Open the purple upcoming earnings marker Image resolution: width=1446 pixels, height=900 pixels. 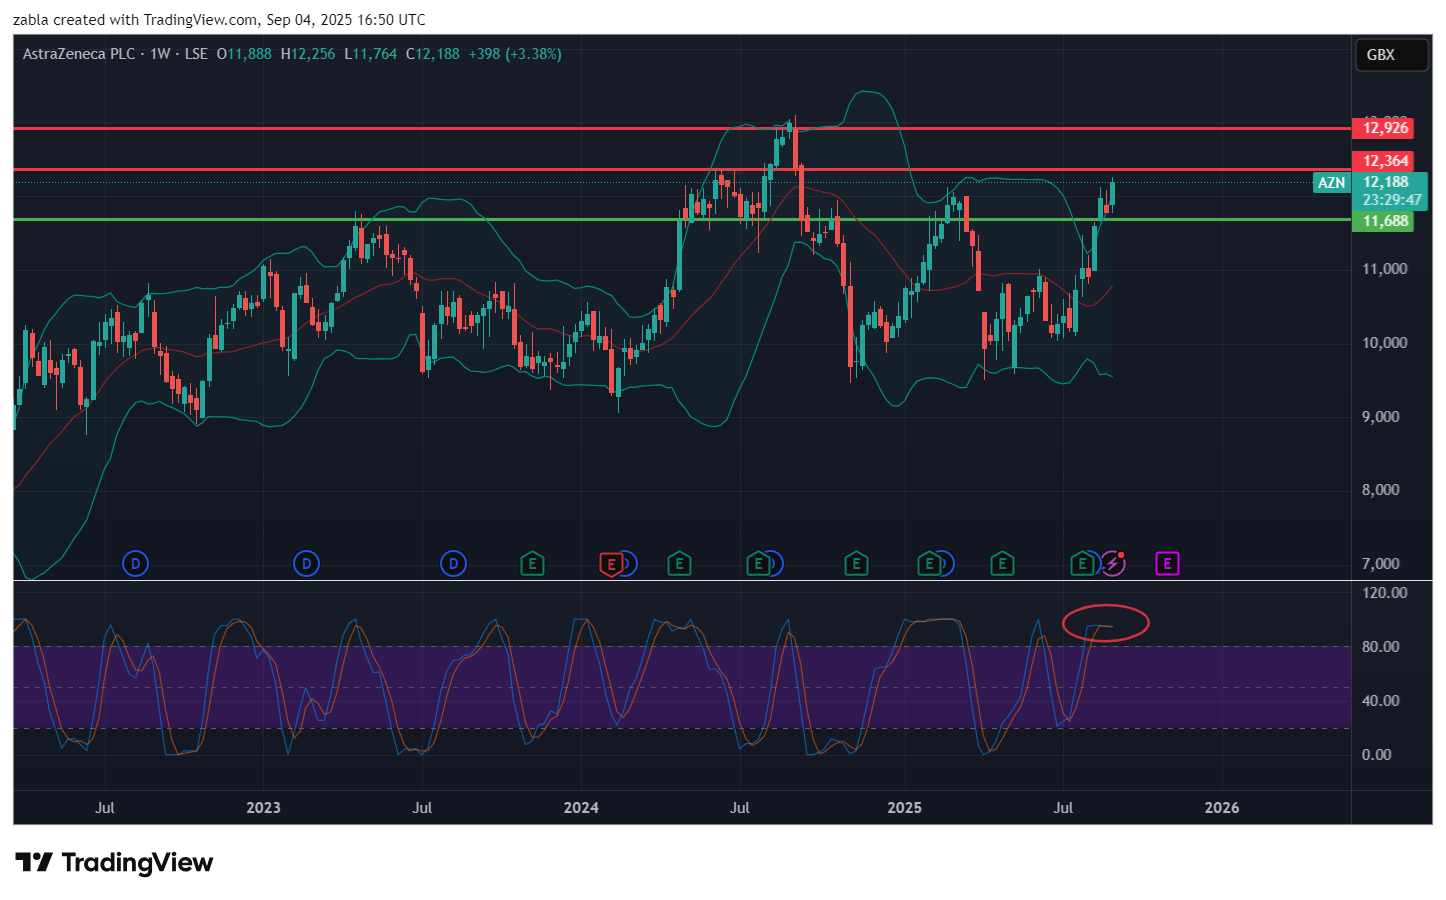(x=1167, y=564)
